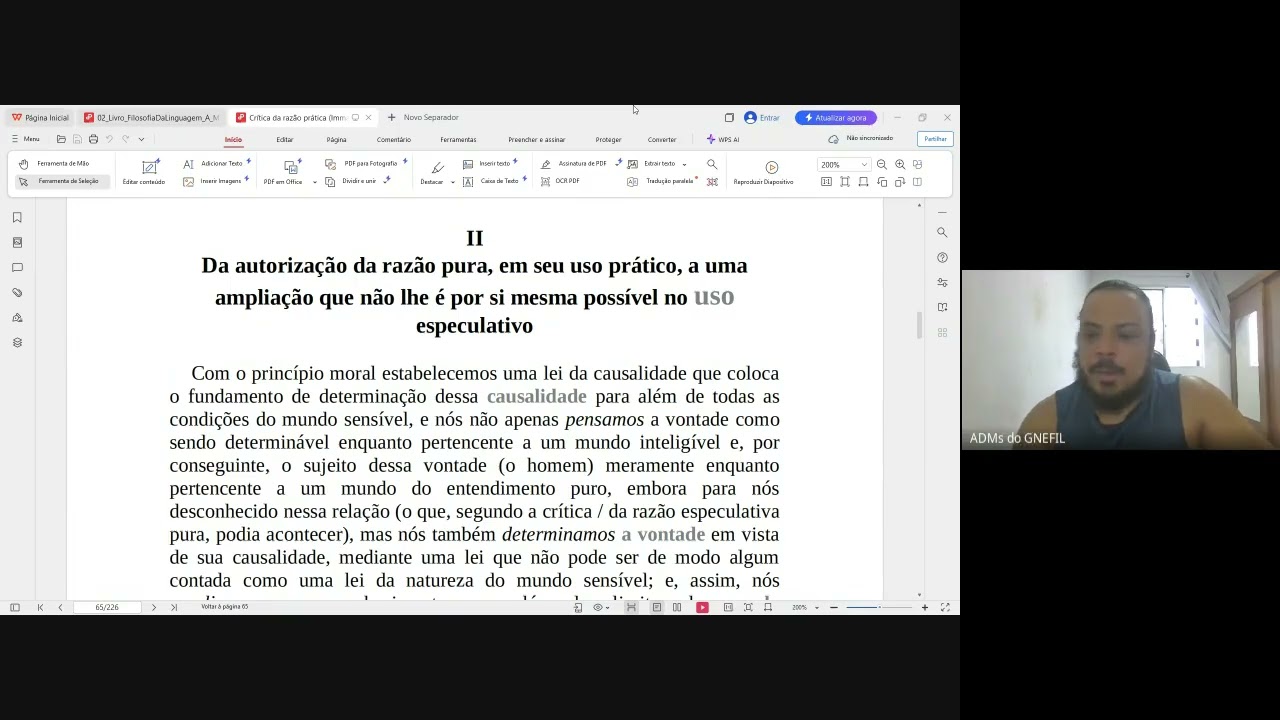
Task: Open the thumbnails panel in the left sidebar
Action: (17, 242)
